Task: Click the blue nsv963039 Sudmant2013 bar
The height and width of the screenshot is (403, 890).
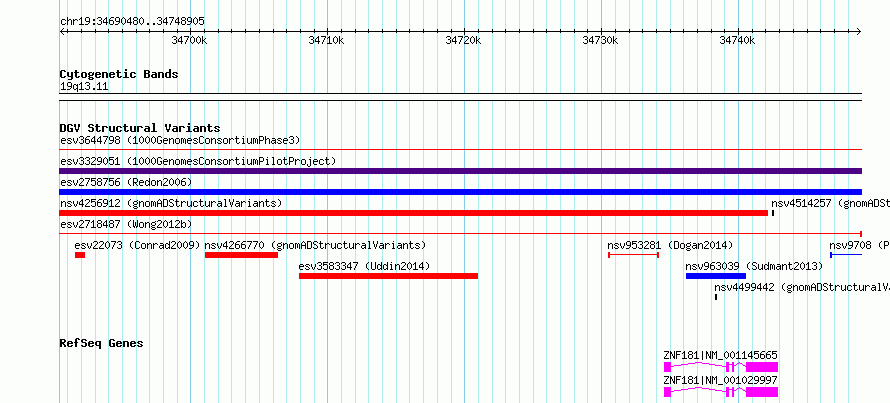Action: pos(716,276)
